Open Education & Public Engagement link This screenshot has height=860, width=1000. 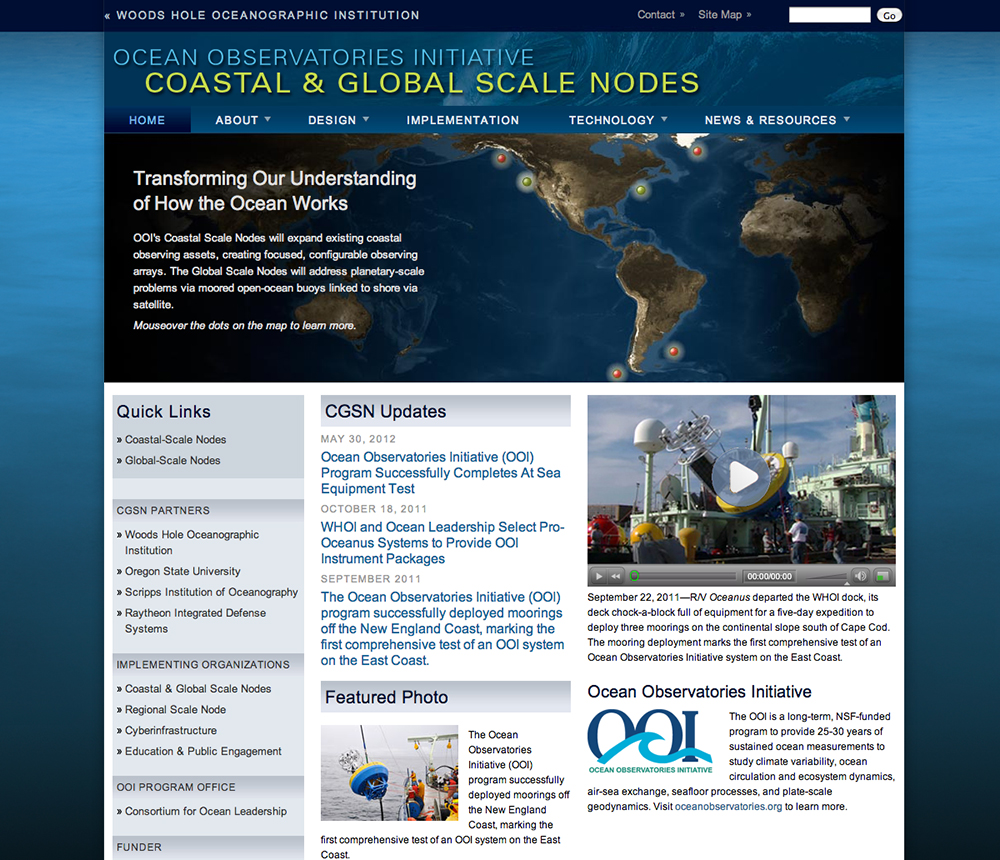[203, 752]
